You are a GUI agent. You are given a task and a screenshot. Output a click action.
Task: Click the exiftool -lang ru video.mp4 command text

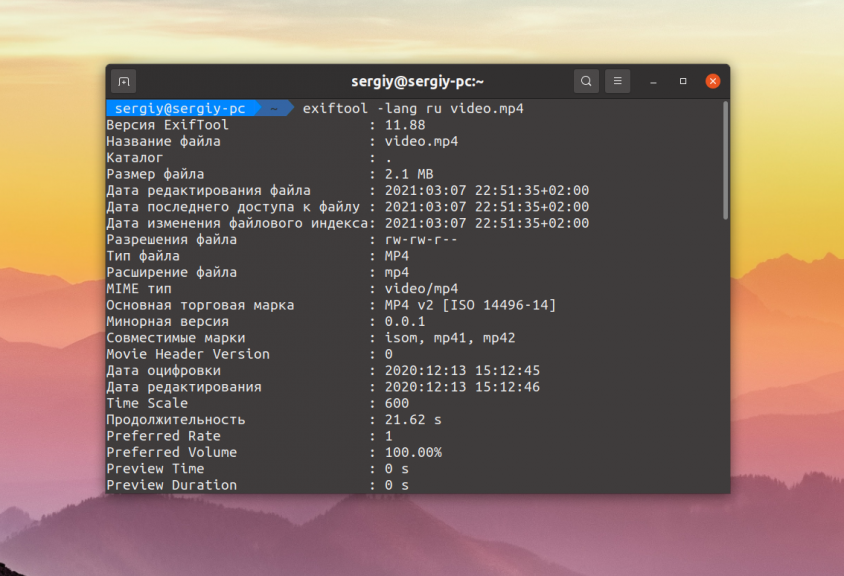[x=413, y=108]
